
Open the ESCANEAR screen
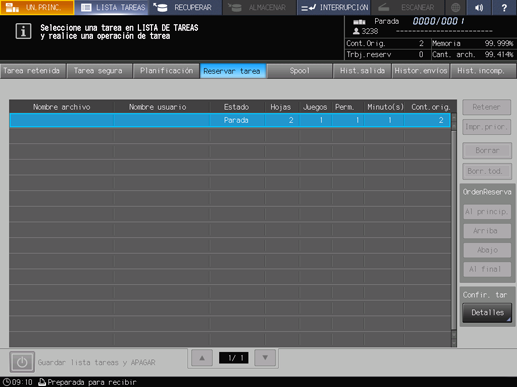[x=407, y=7]
